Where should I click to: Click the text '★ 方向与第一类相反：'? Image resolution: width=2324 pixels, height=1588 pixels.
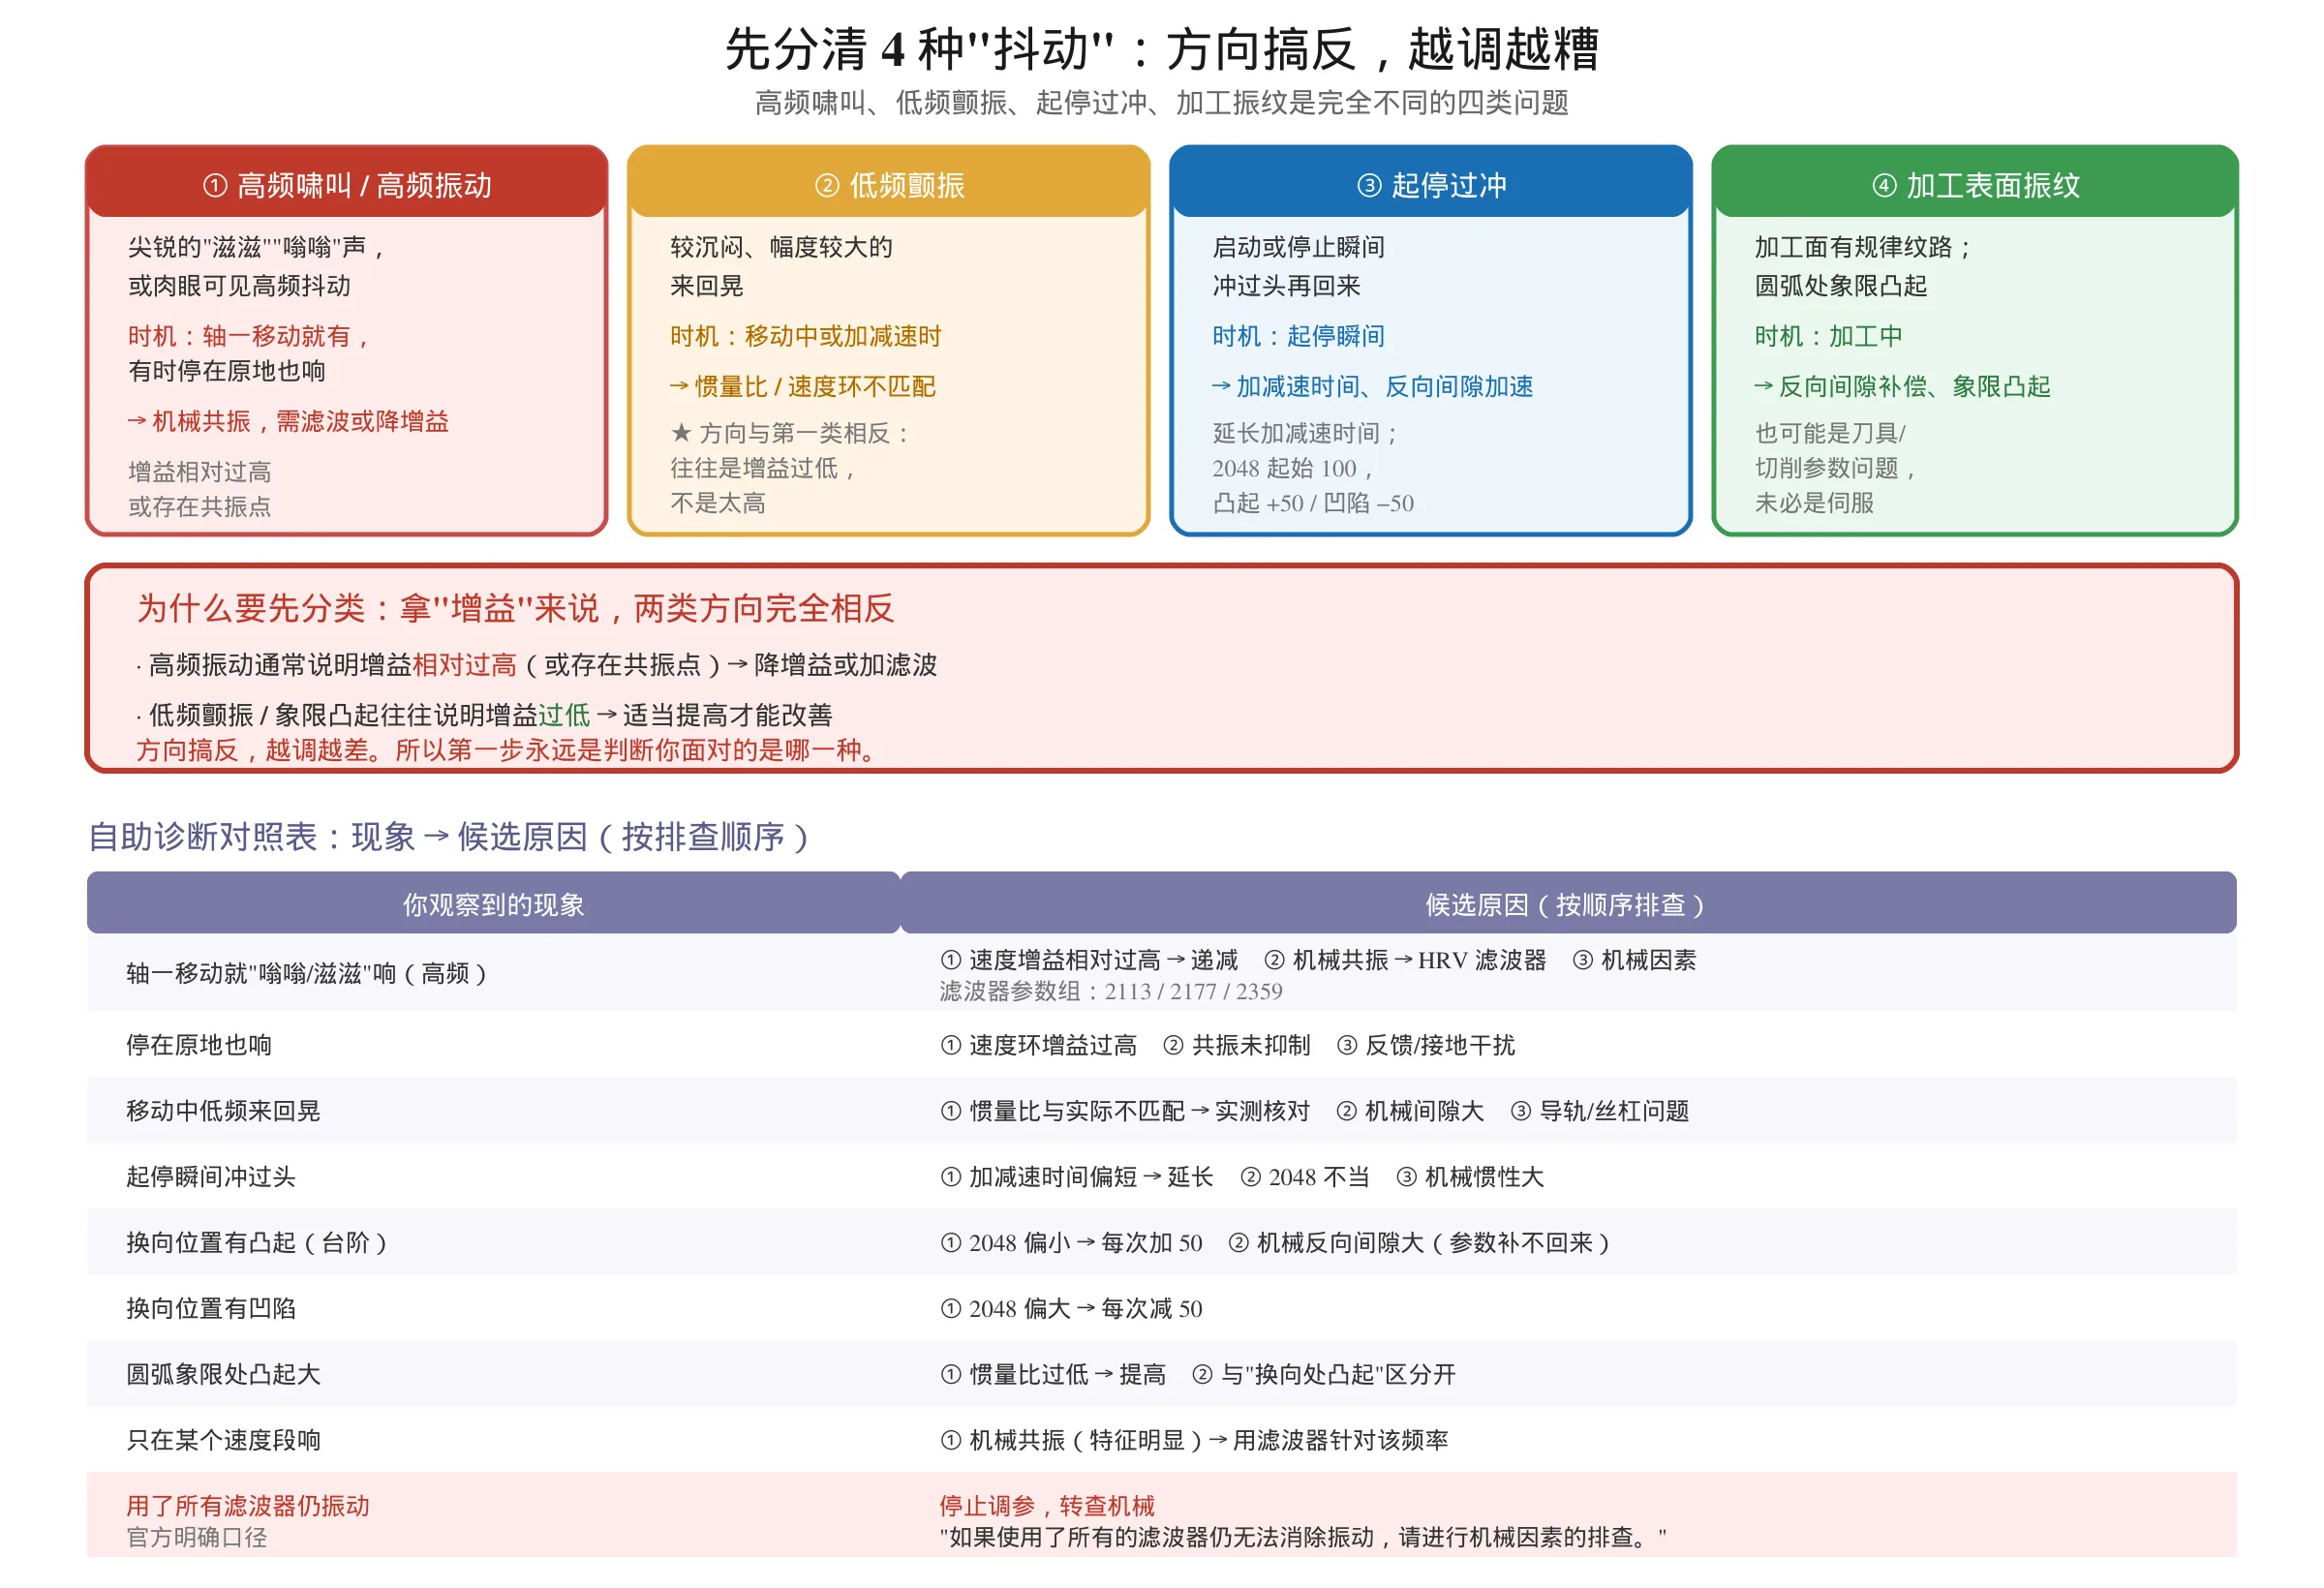(790, 433)
